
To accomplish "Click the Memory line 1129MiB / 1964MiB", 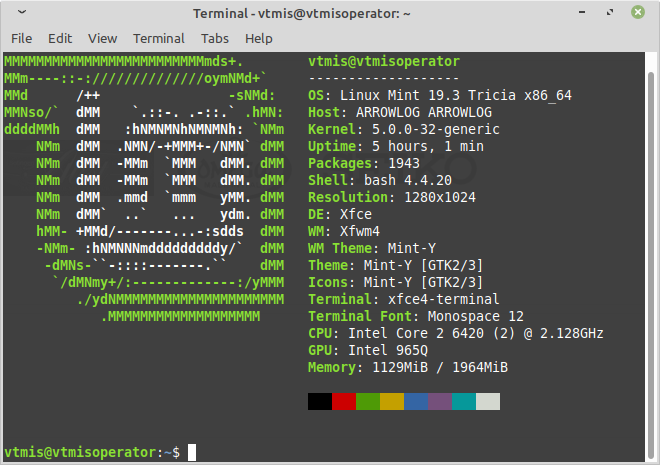I will click(x=408, y=367).
